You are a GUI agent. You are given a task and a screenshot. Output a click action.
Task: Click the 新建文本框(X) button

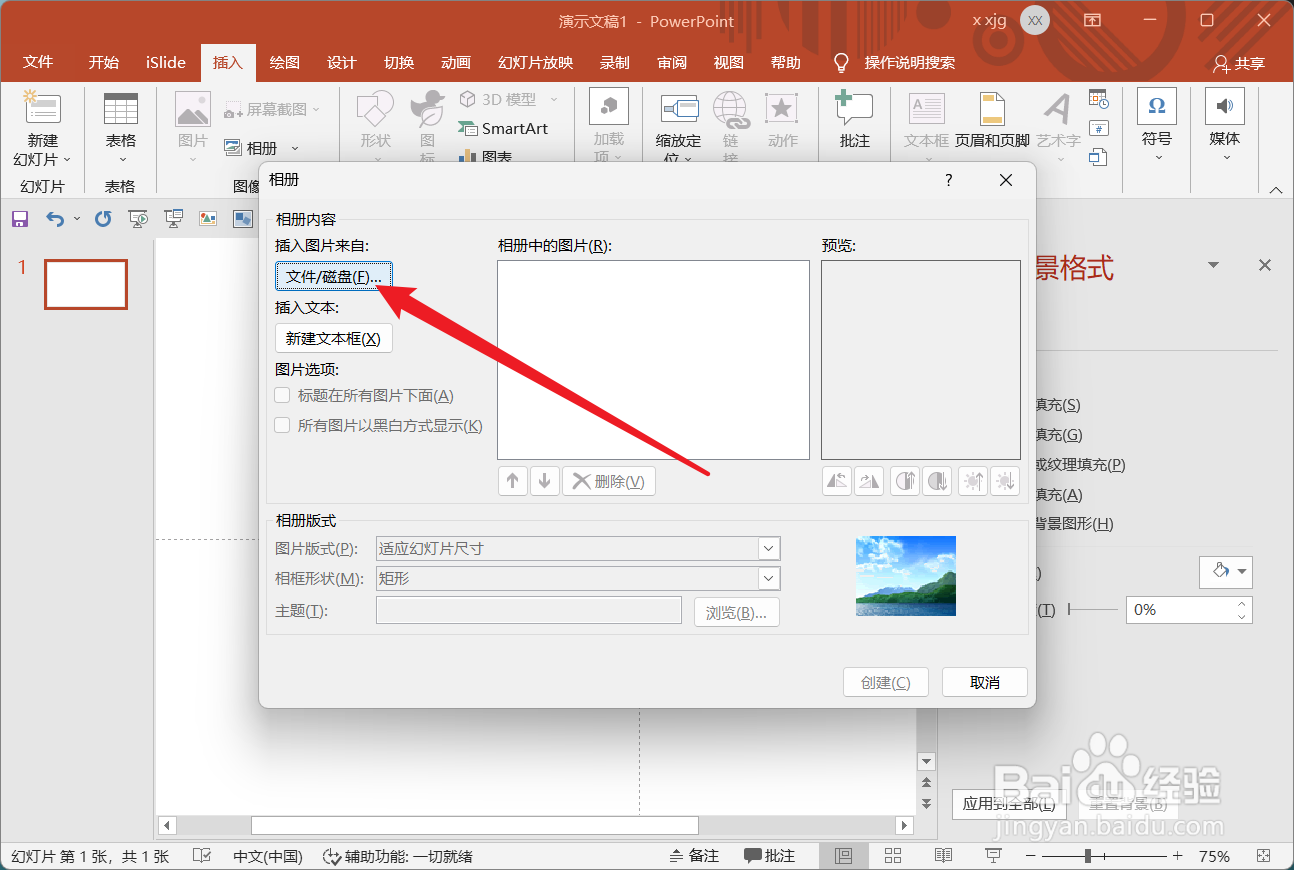pos(334,338)
